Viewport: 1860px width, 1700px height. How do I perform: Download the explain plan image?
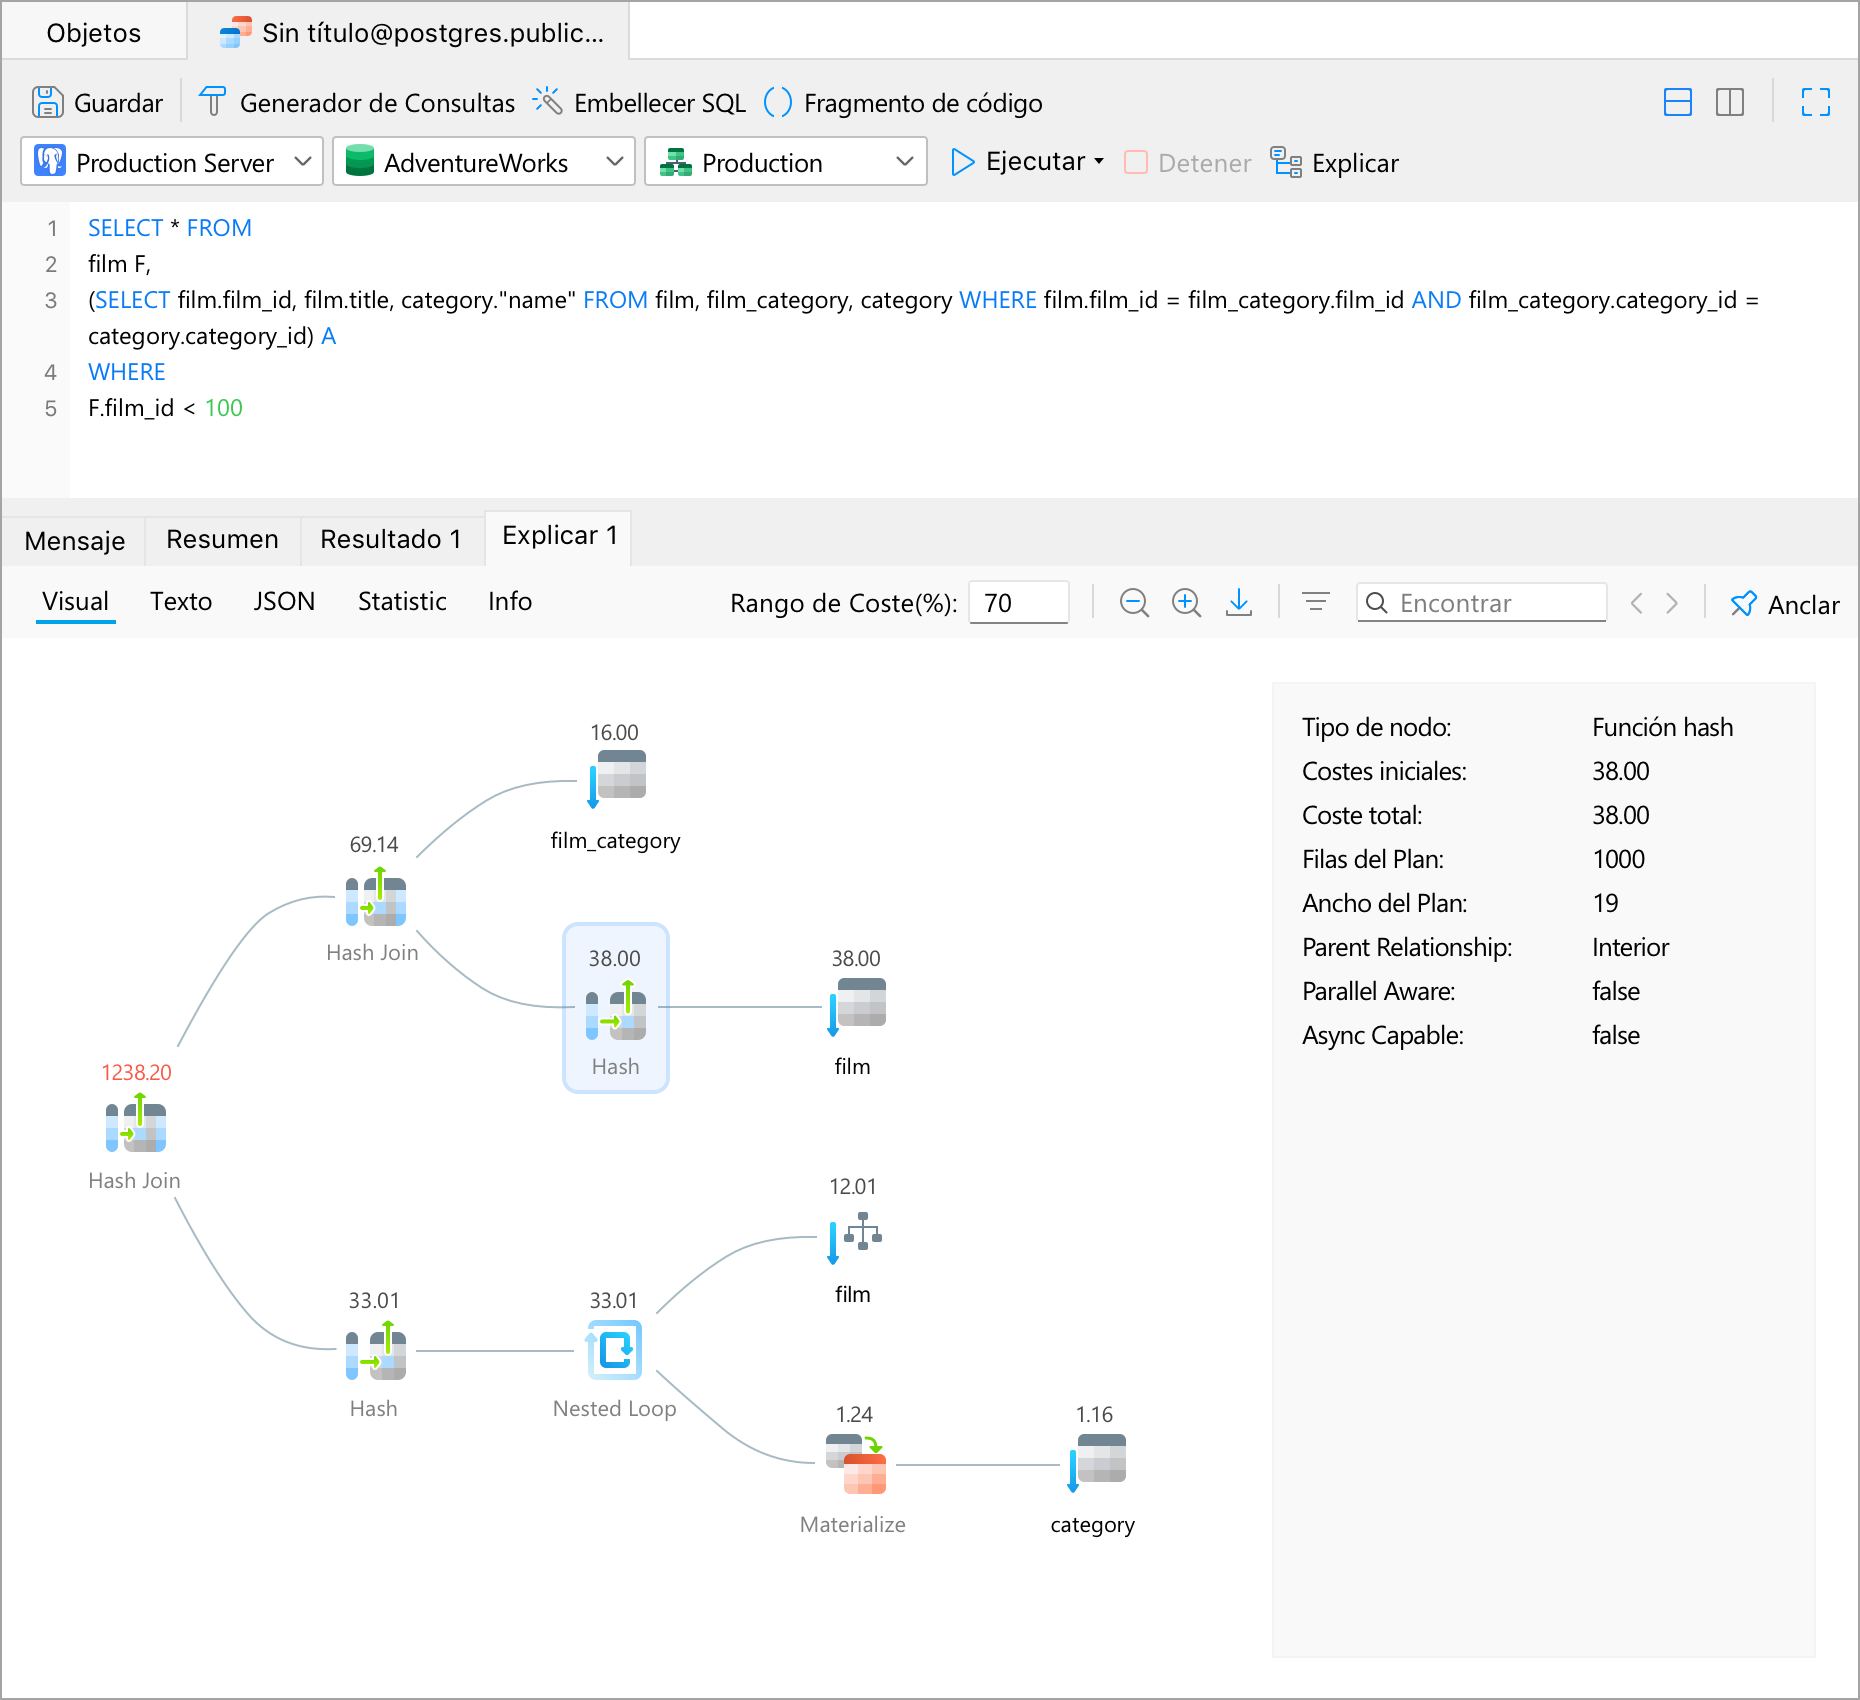1239,603
